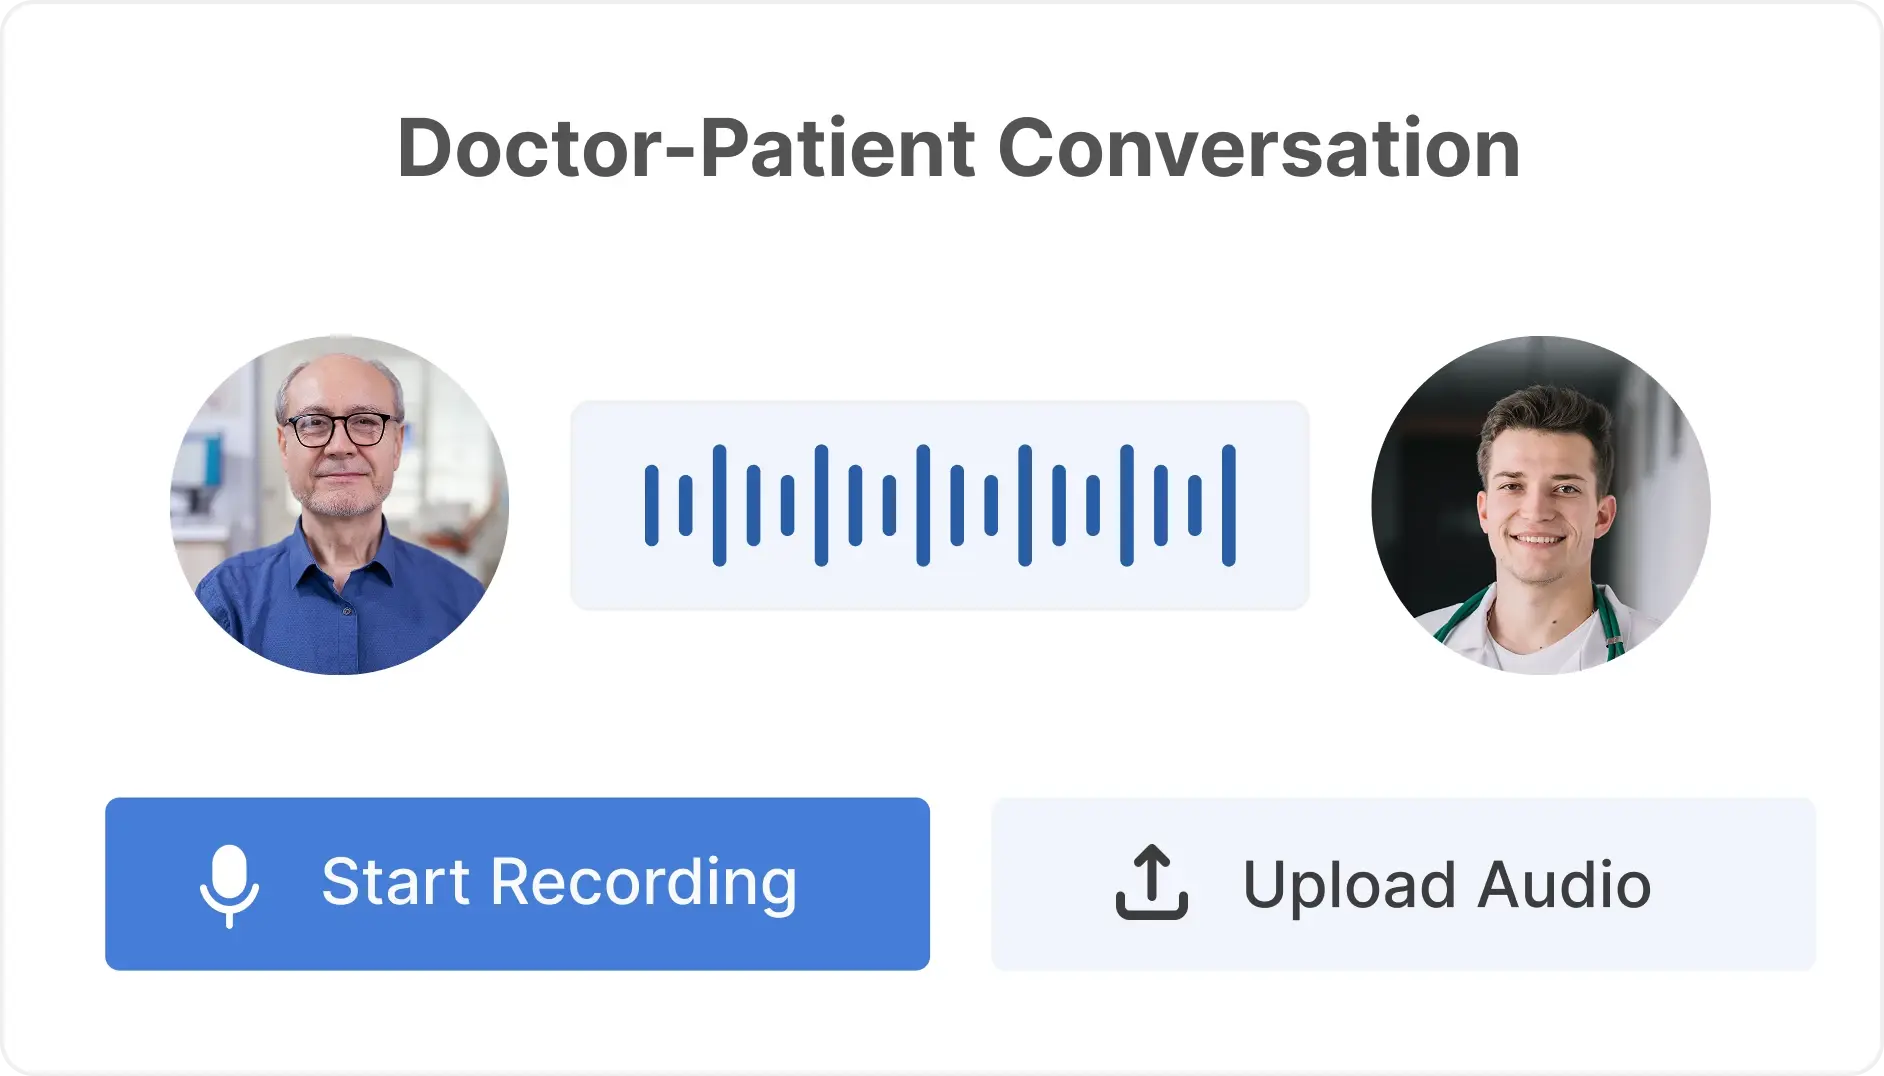Click the upload arrow icon
This screenshot has height=1076, width=1884.
[1148, 884]
